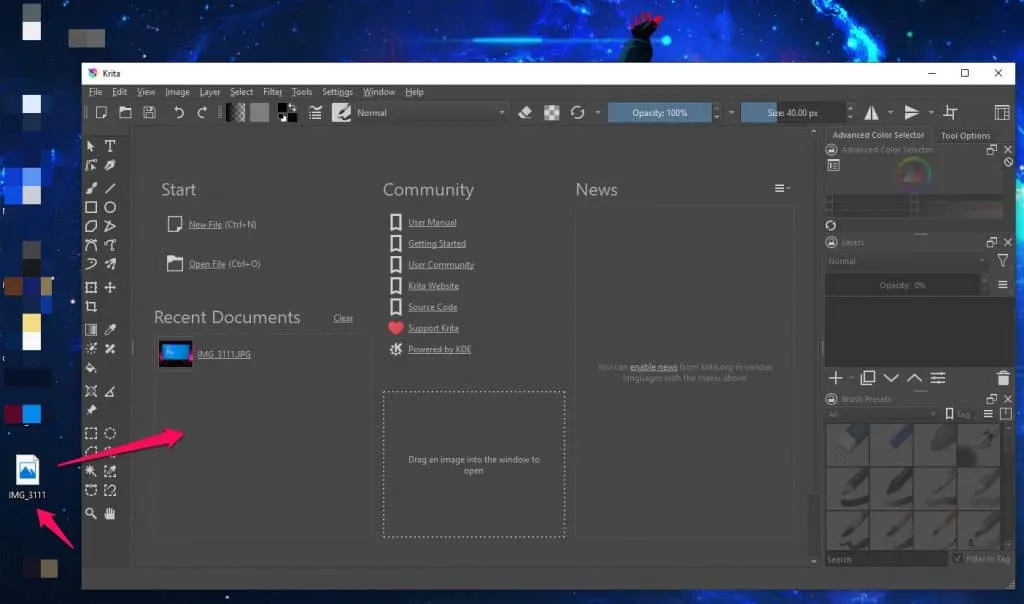Open the brush presets tag All dropdown
Image resolution: width=1024 pixels, height=604 pixels.
click(x=882, y=415)
